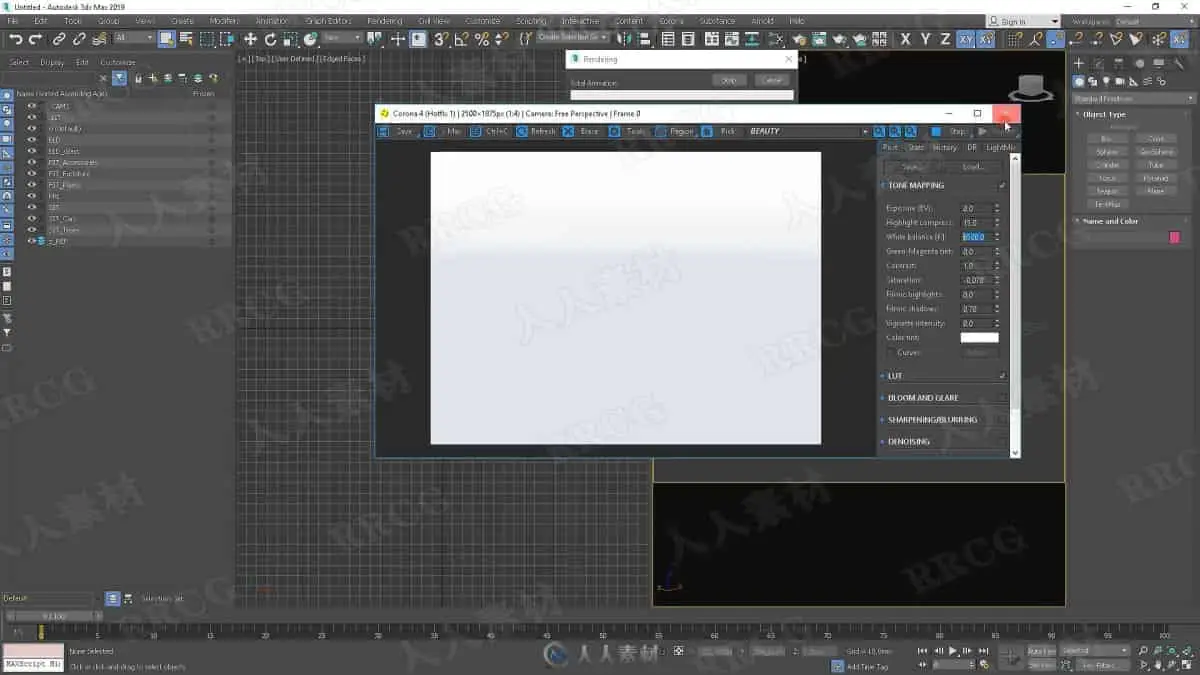Open the pink object color swatch
This screenshot has height=675, width=1200.
click(x=1174, y=237)
